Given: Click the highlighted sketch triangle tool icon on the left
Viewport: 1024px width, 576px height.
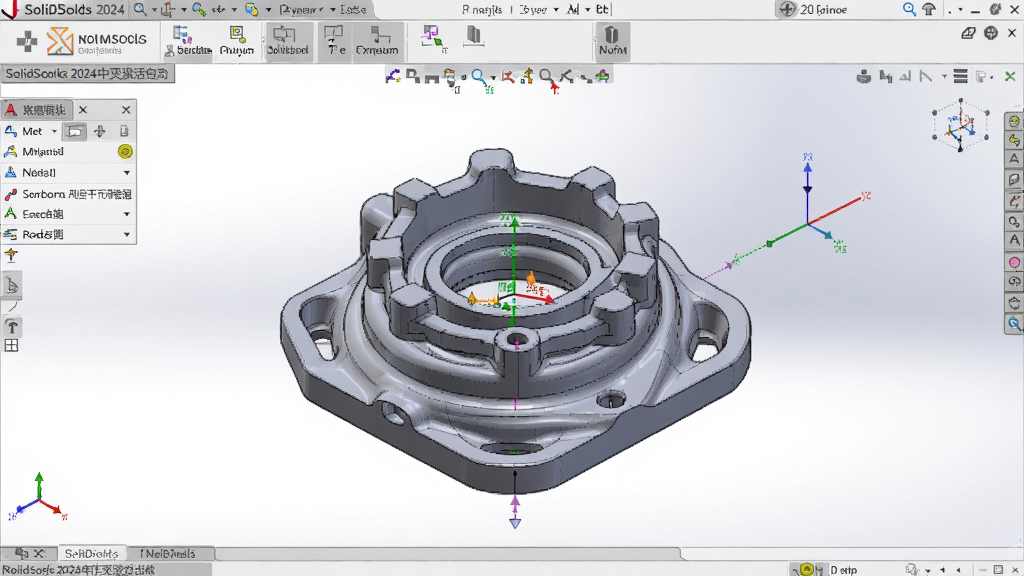Looking at the screenshot, I should pyautogui.click(x=12, y=285).
